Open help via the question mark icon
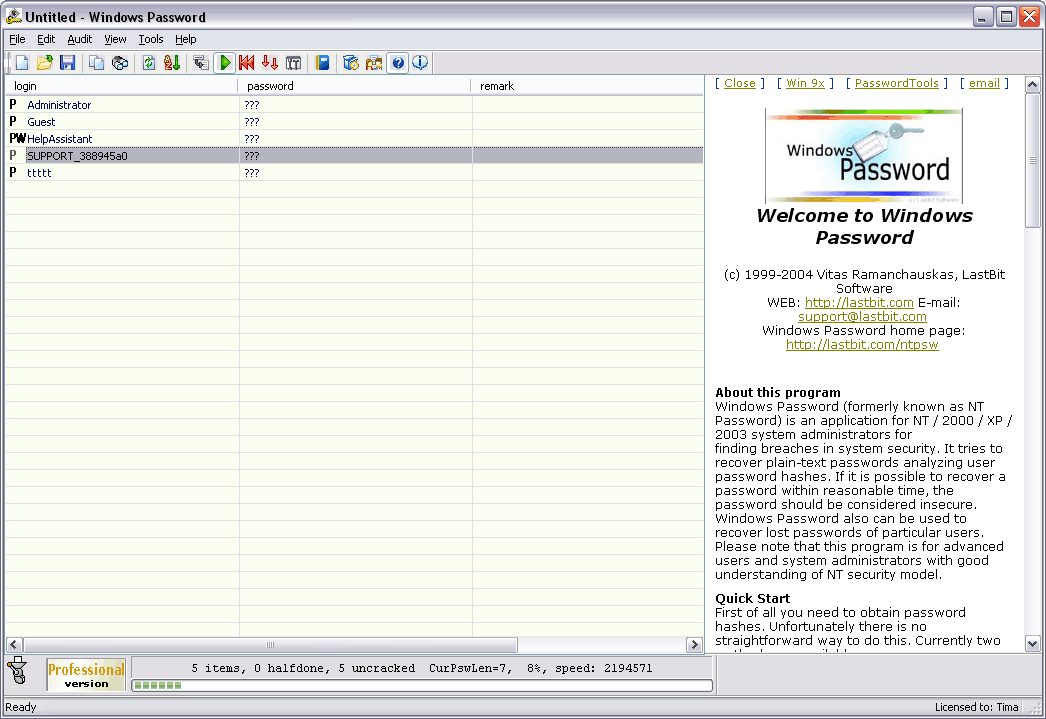This screenshot has height=719, width=1046. click(x=397, y=62)
